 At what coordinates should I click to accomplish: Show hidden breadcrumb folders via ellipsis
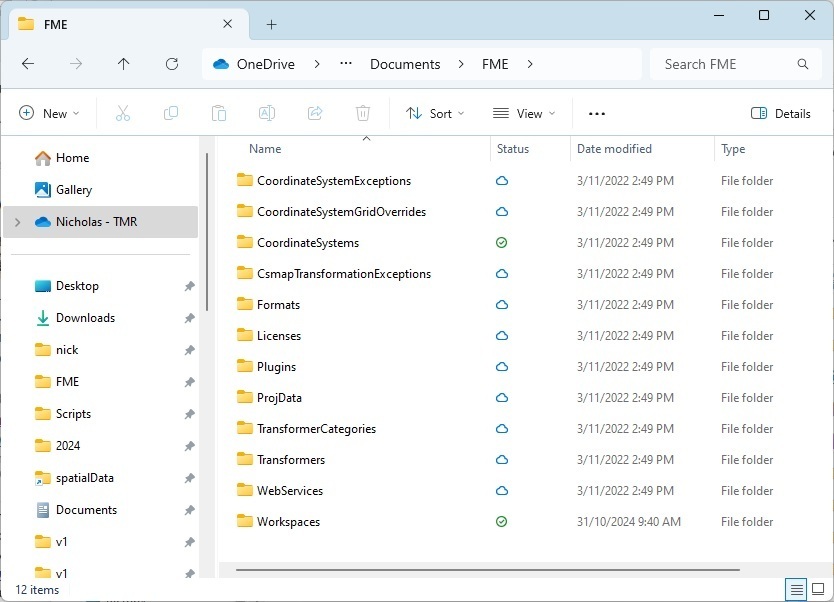click(x=346, y=64)
